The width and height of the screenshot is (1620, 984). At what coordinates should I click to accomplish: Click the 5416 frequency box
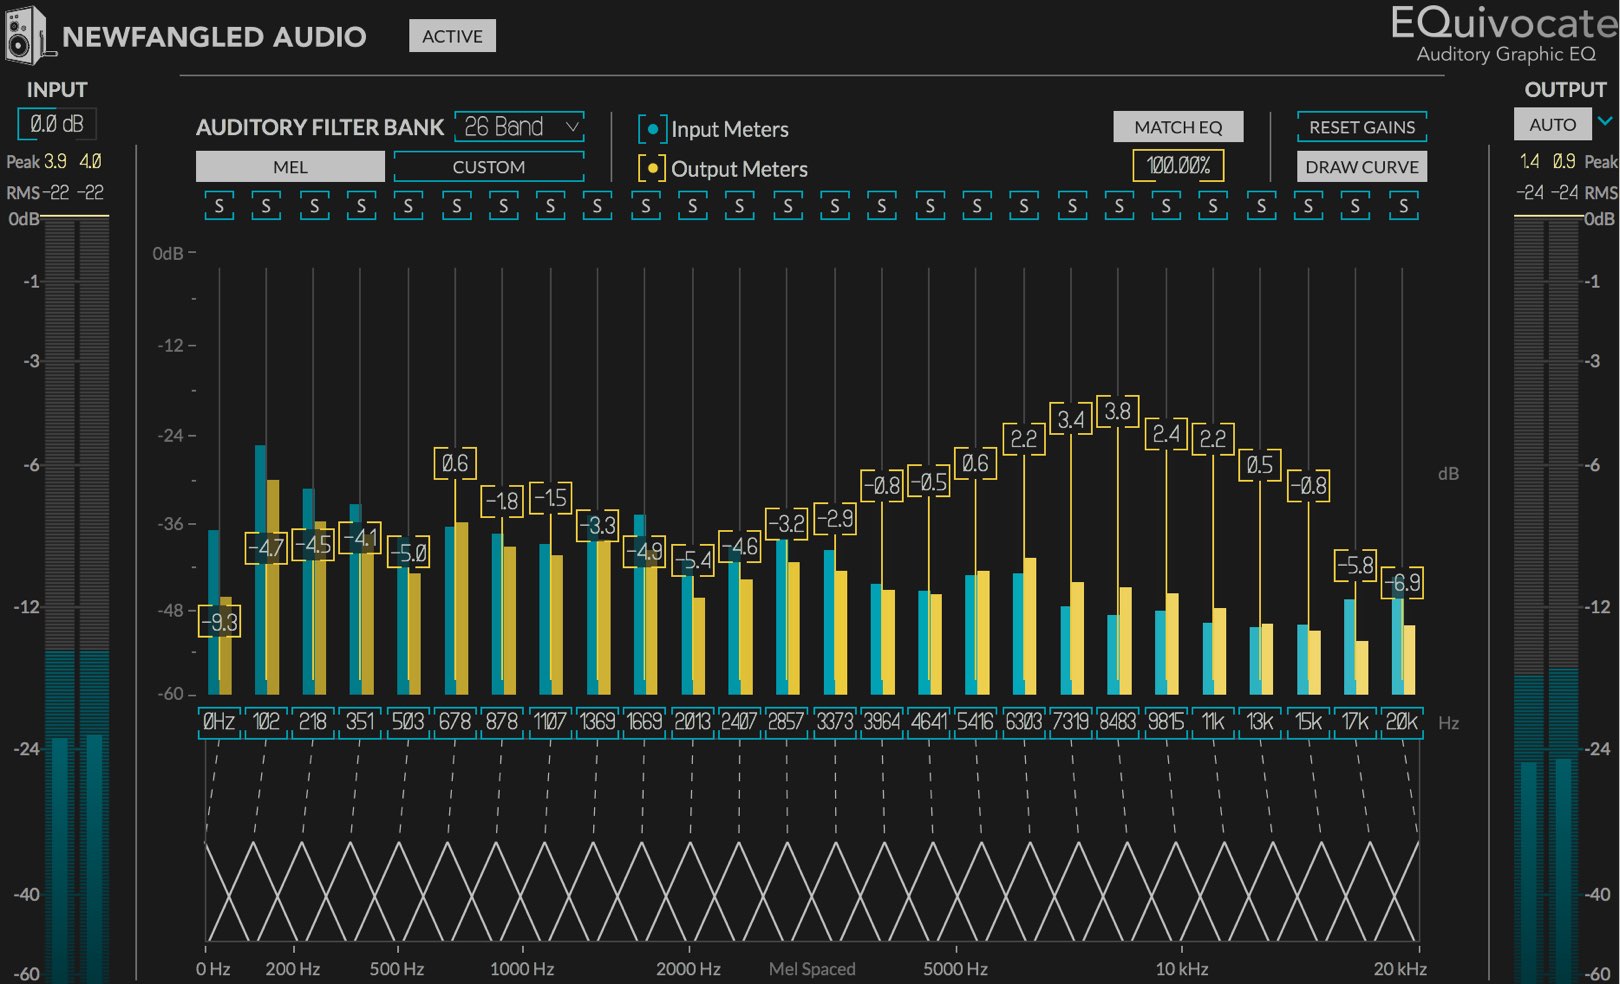tap(975, 722)
